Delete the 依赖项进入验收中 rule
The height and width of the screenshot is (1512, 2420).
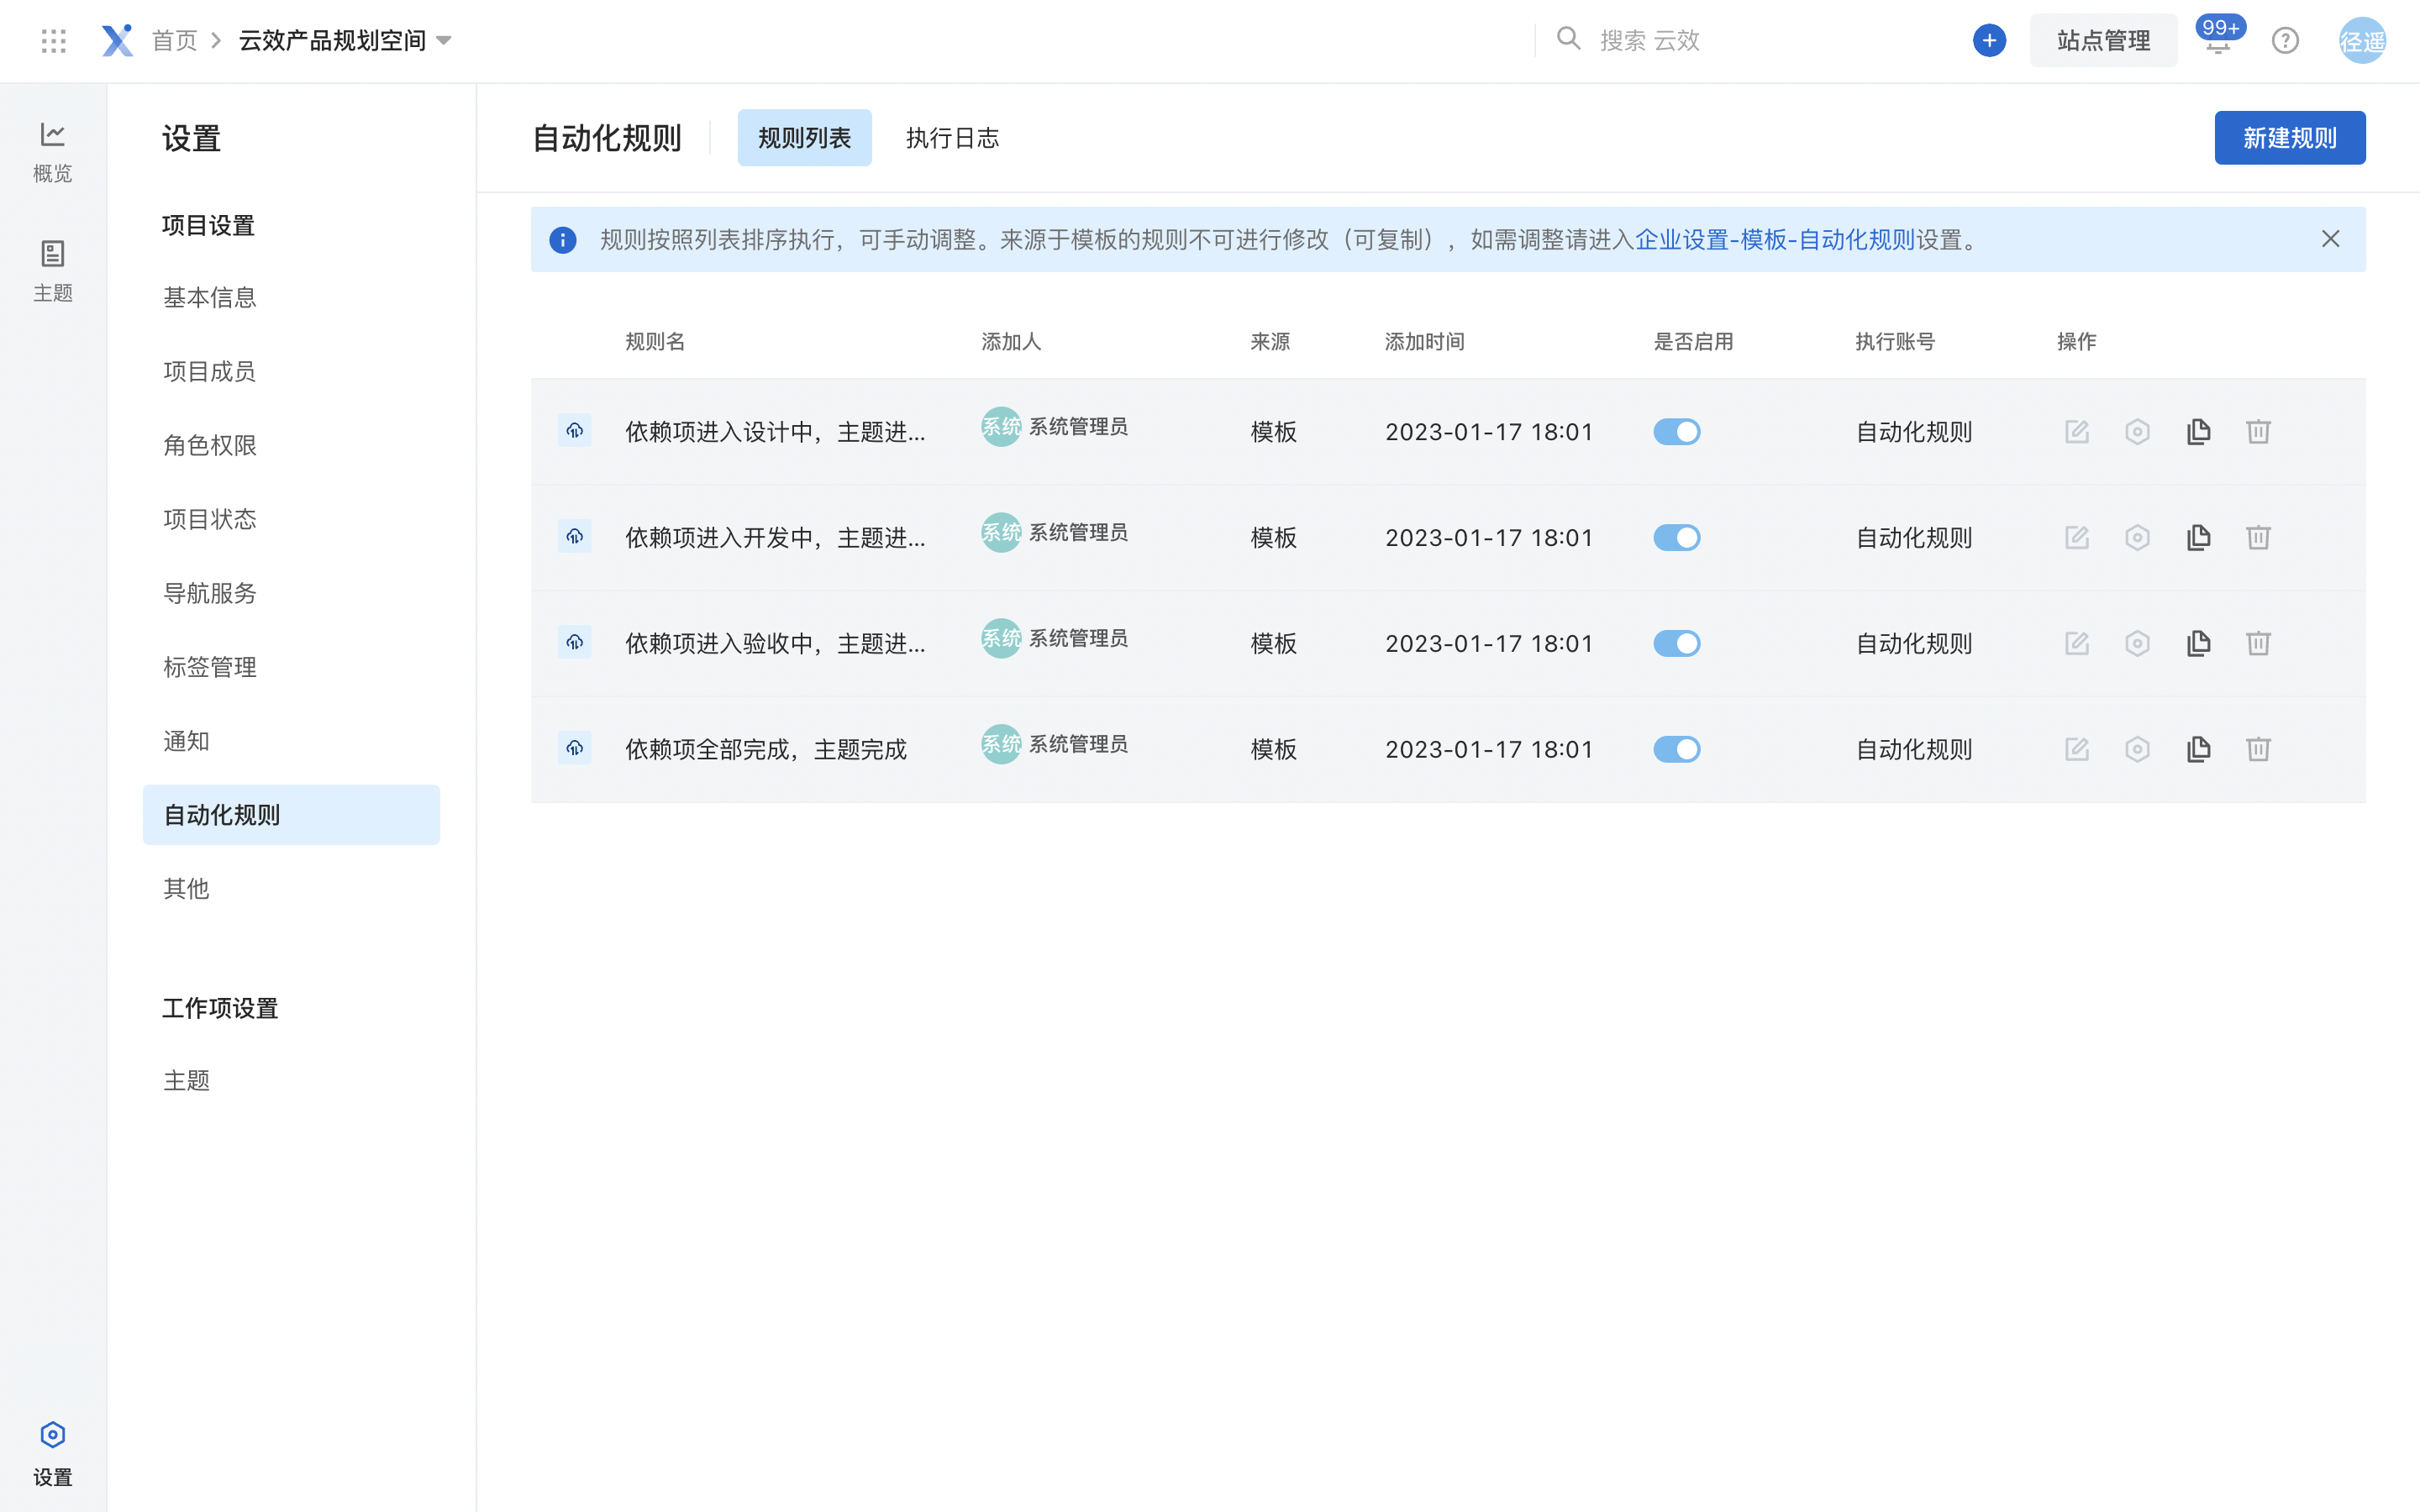pyautogui.click(x=2258, y=644)
